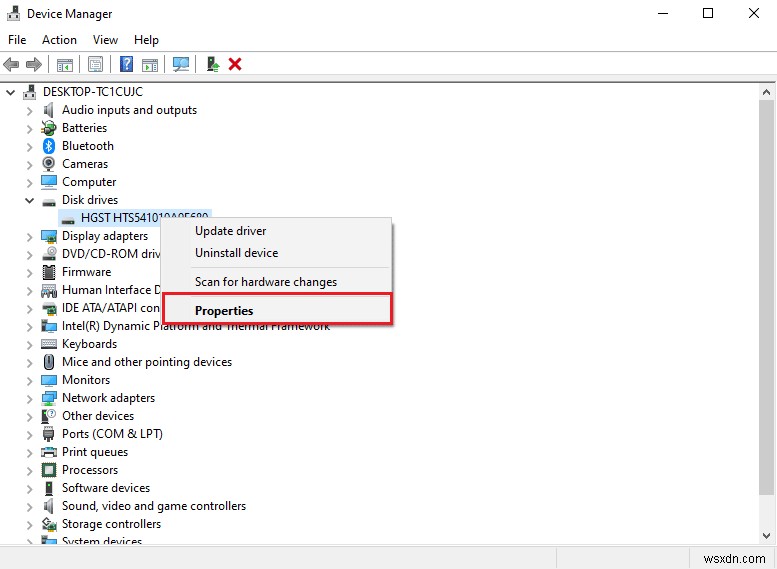The image size is (777, 569).
Task: Select the Network adapters label
Action: (x=109, y=398)
